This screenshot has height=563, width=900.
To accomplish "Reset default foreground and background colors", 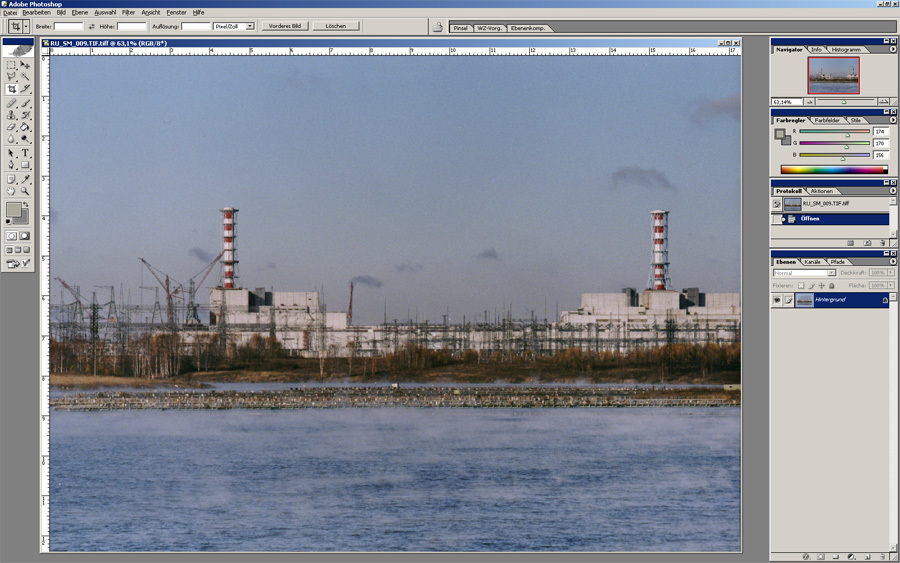I will point(8,222).
